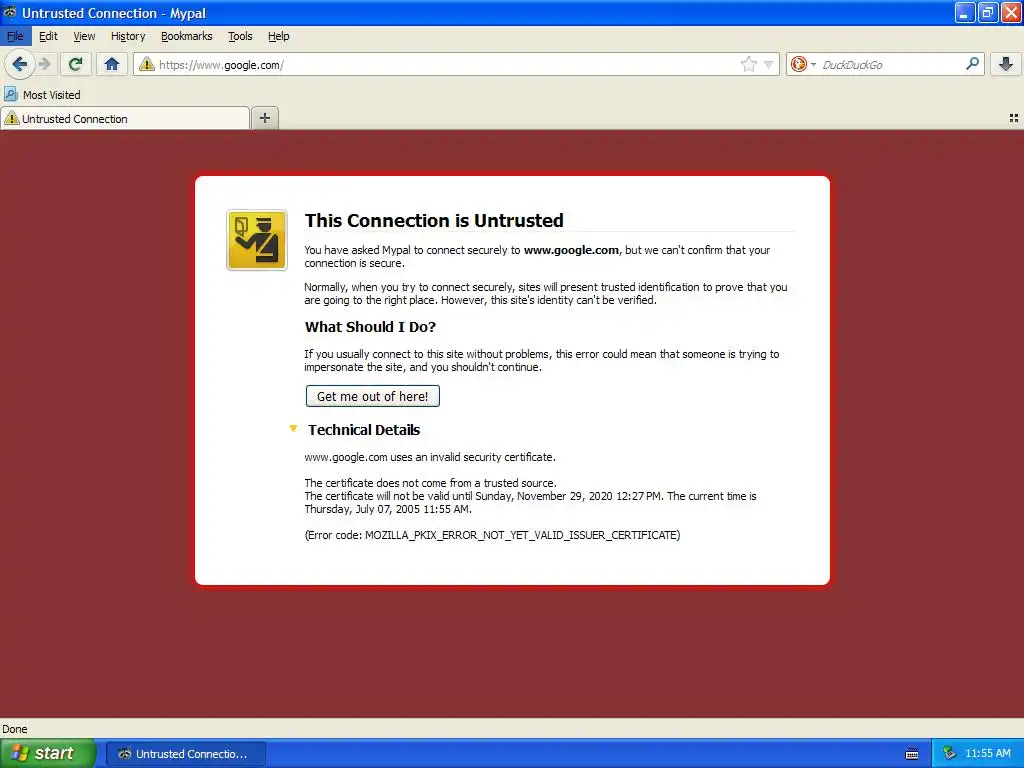The width and height of the screenshot is (1024, 768).
Task: Open the Bookmarks menu
Action: (187, 37)
